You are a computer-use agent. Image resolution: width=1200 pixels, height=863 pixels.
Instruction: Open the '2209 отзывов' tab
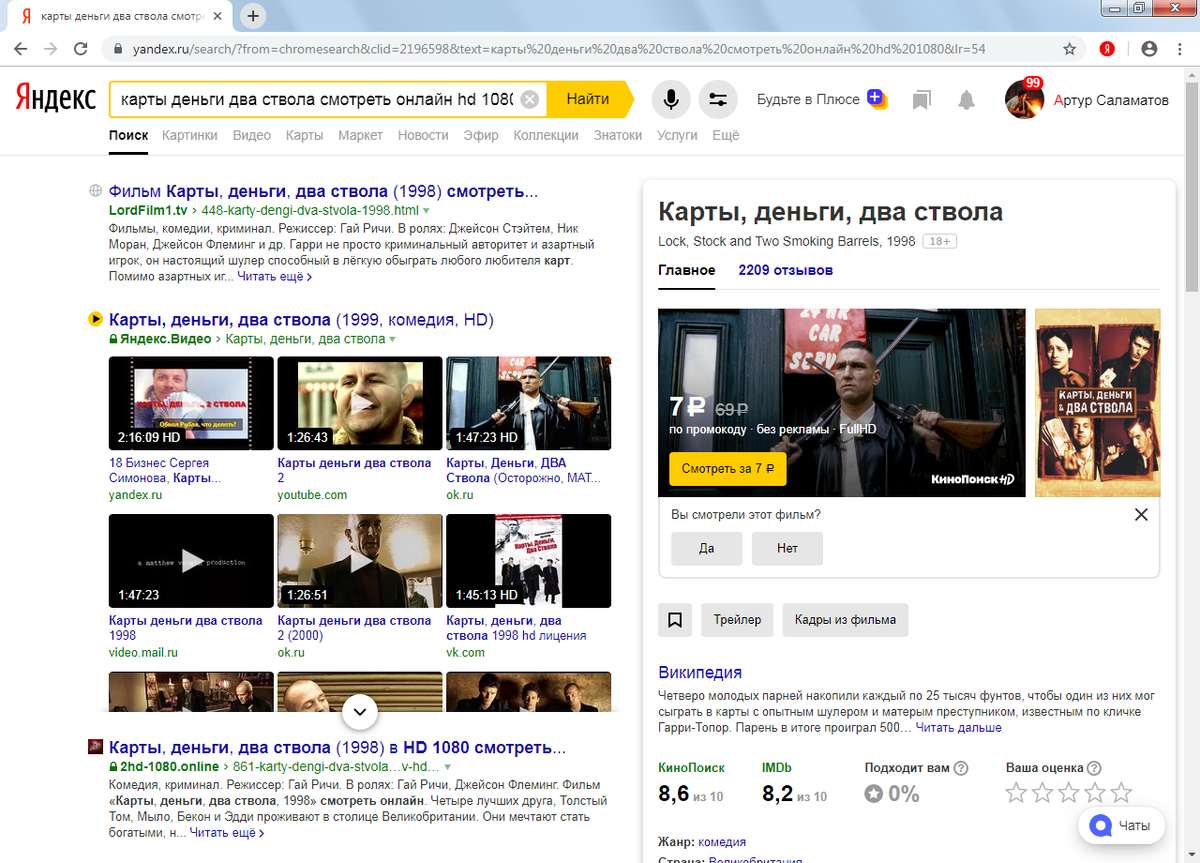click(785, 270)
